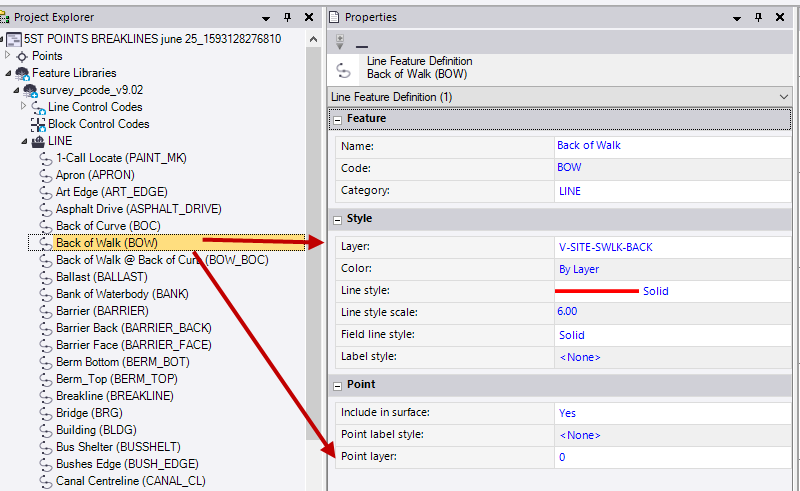Viewport: 800px width, 491px height.
Task: Select the 5ST POINTS BREAKLINES project root
Action: 153,39
